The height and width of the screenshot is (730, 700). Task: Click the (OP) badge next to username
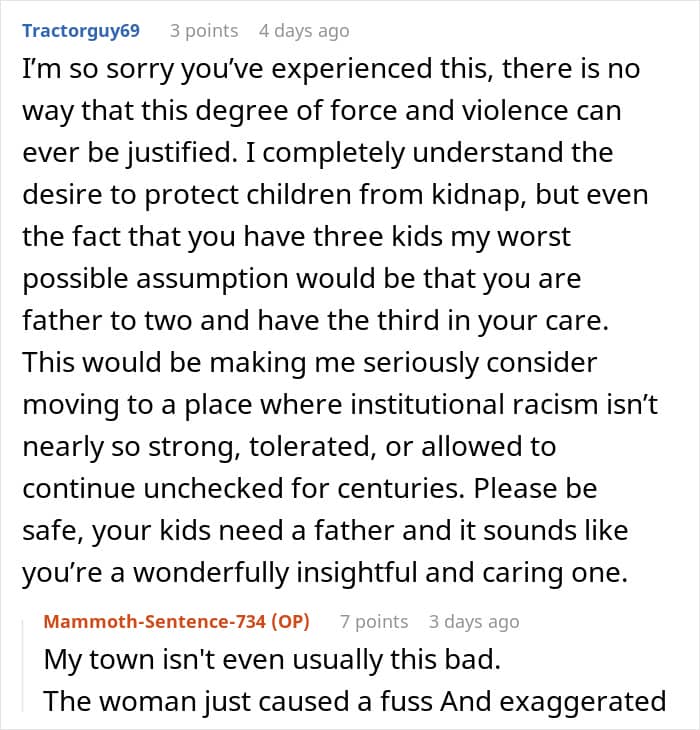tap(290, 622)
